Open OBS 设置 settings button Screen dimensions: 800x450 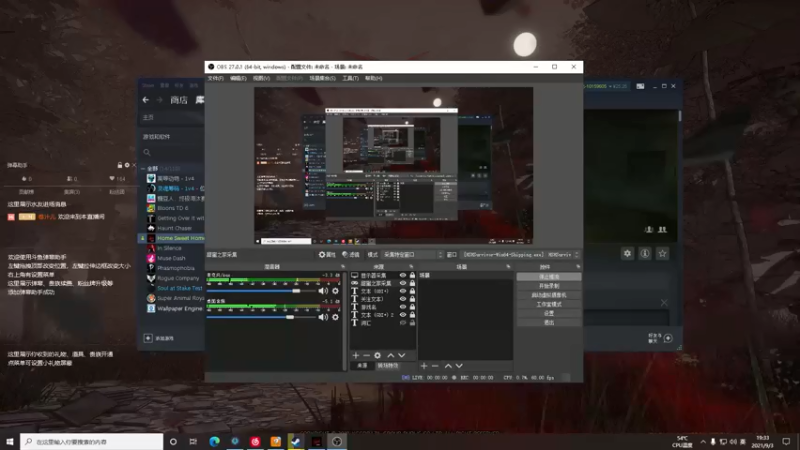coord(549,313)
